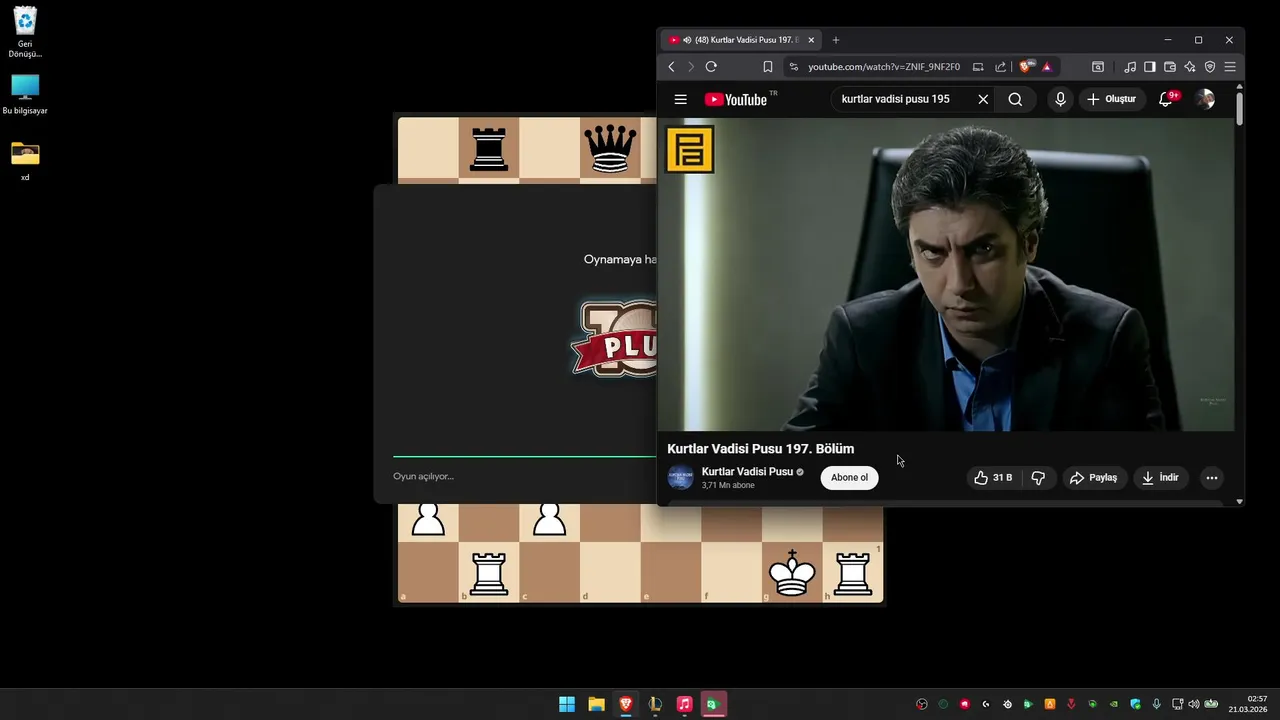Cast or install icon in address bar
Screen dimensions: 1280x720
coord(978,67)
